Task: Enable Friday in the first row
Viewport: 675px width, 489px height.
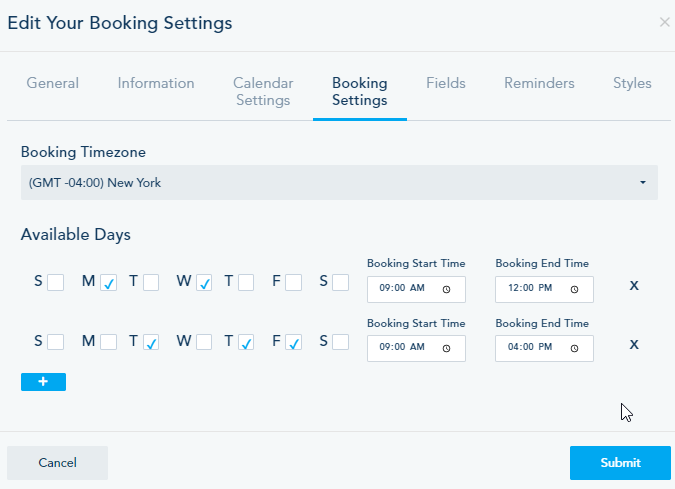Action: click(294, 283)
